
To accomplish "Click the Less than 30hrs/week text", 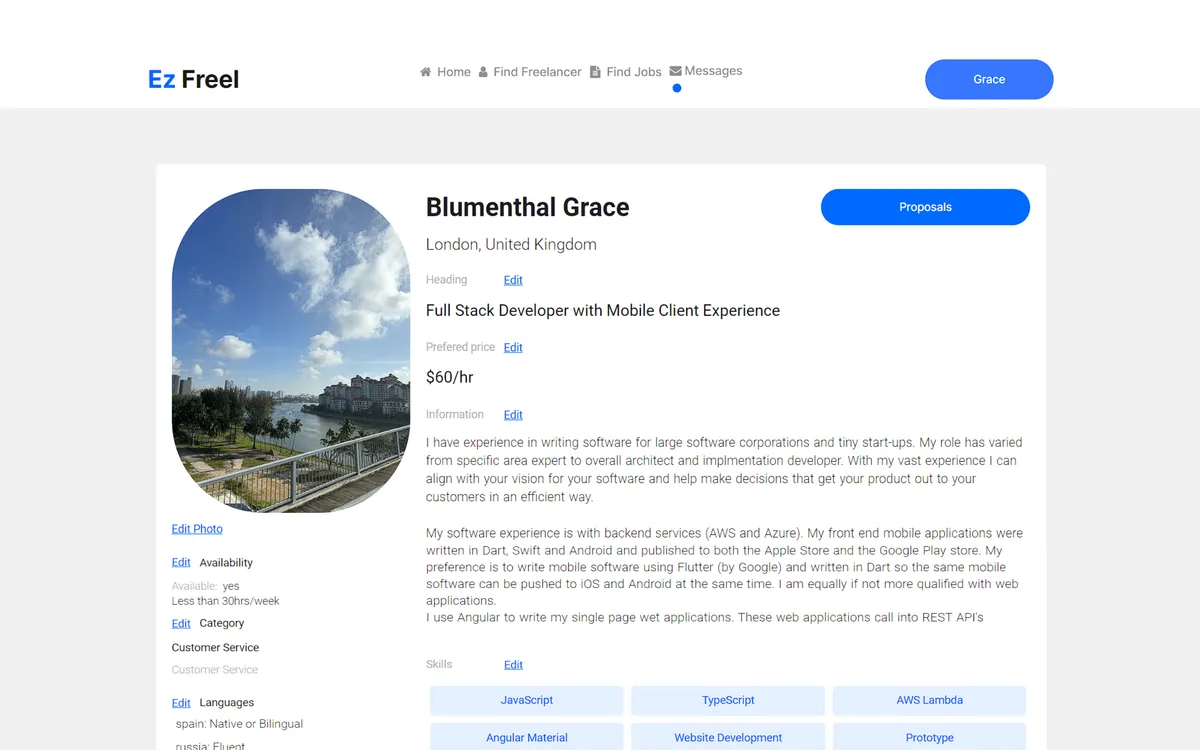I will pyautogui.click(x=226, y=601).
